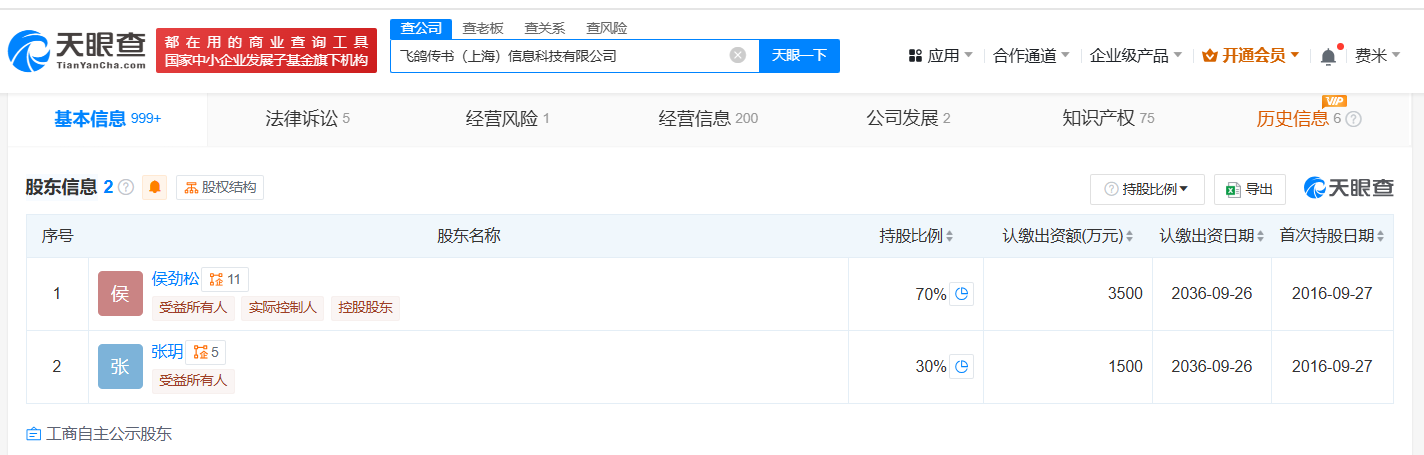Open the 经营风险 tab
This screenshot has height=455, width=1424.
(x=508, y=119)
